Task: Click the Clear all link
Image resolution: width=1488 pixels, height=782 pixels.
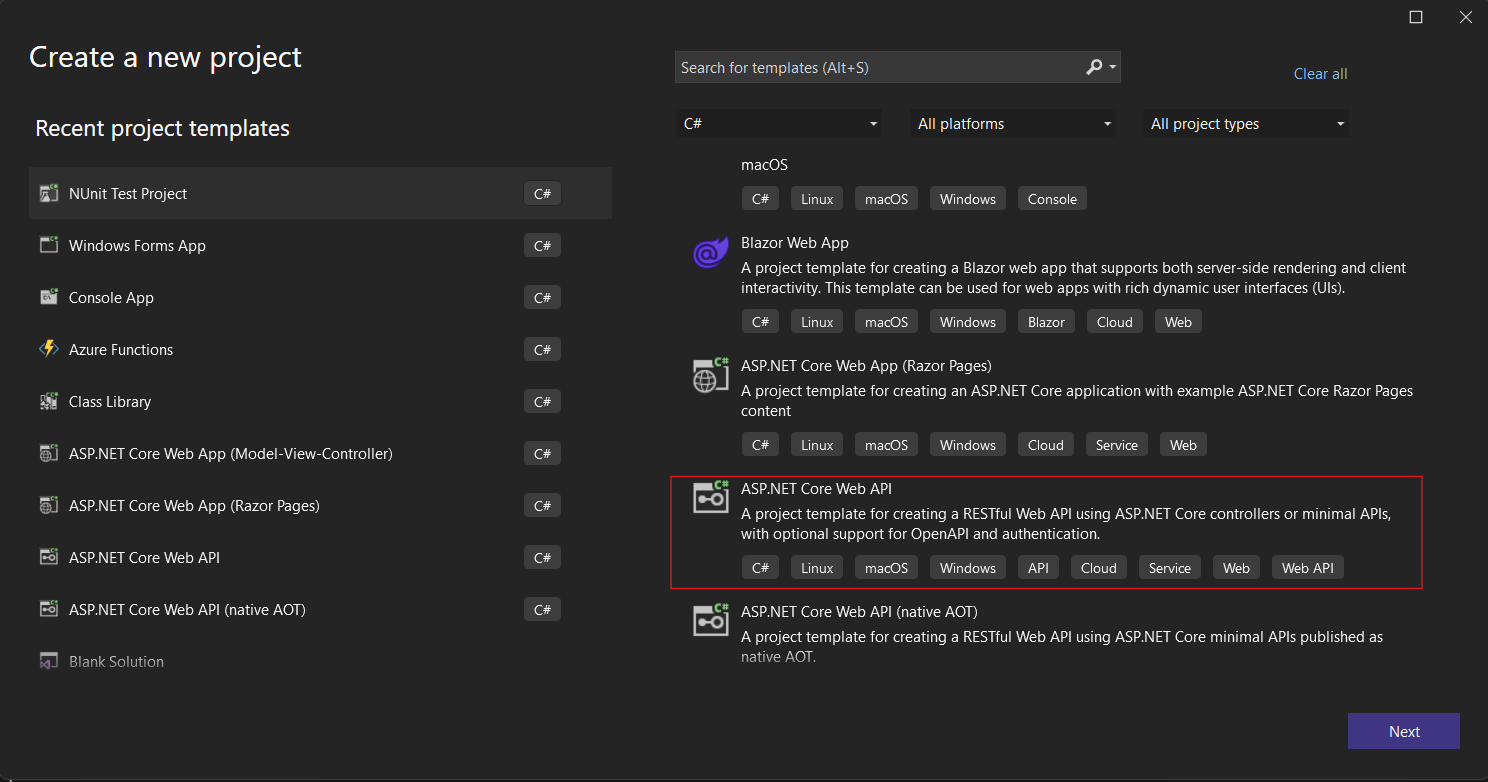Action: [x=1320, y=73]
